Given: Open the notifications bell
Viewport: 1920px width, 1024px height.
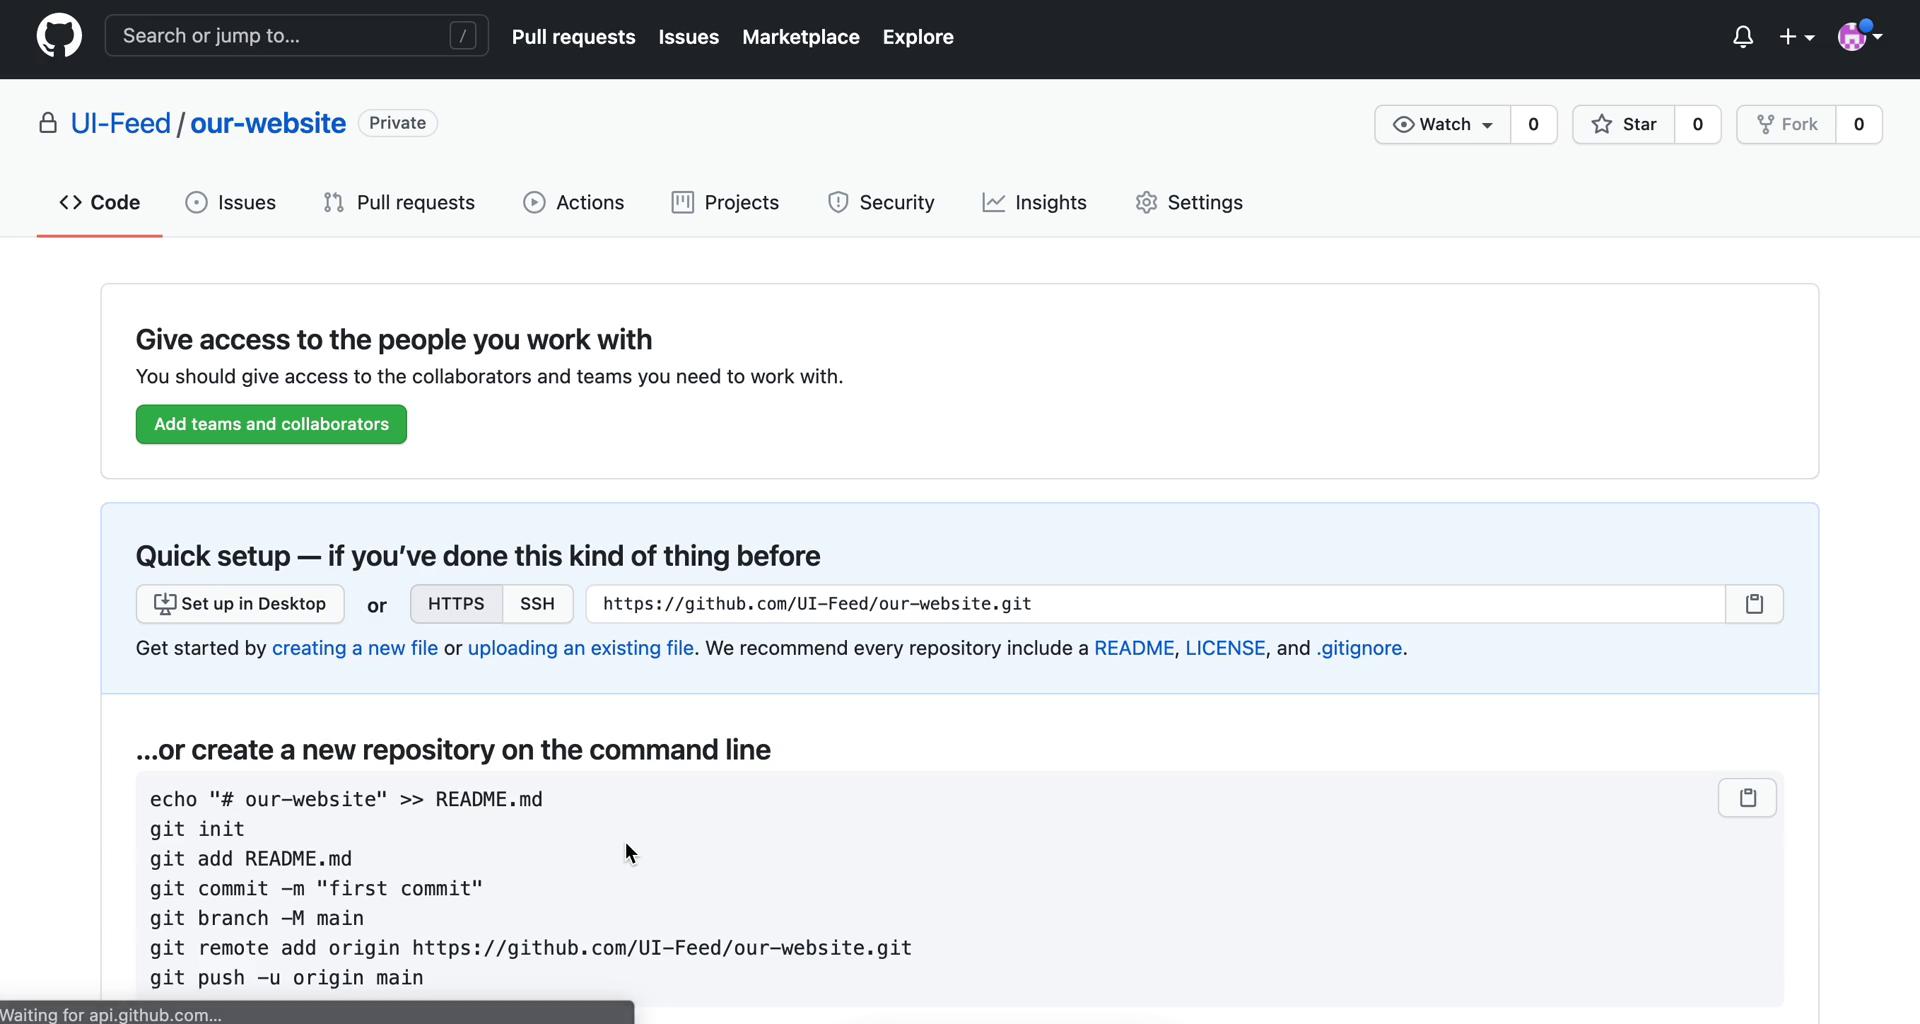Looking at the screenshot, I should 1743,37.
